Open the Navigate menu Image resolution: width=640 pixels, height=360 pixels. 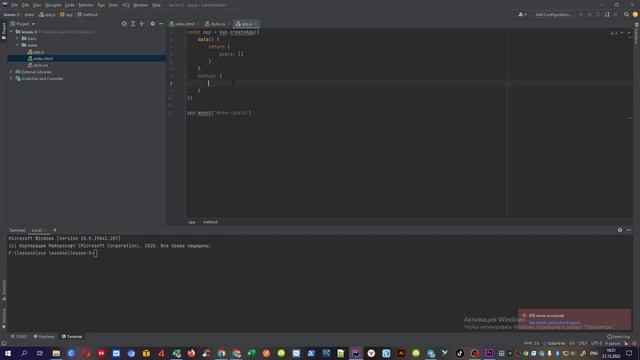(53, 5)
